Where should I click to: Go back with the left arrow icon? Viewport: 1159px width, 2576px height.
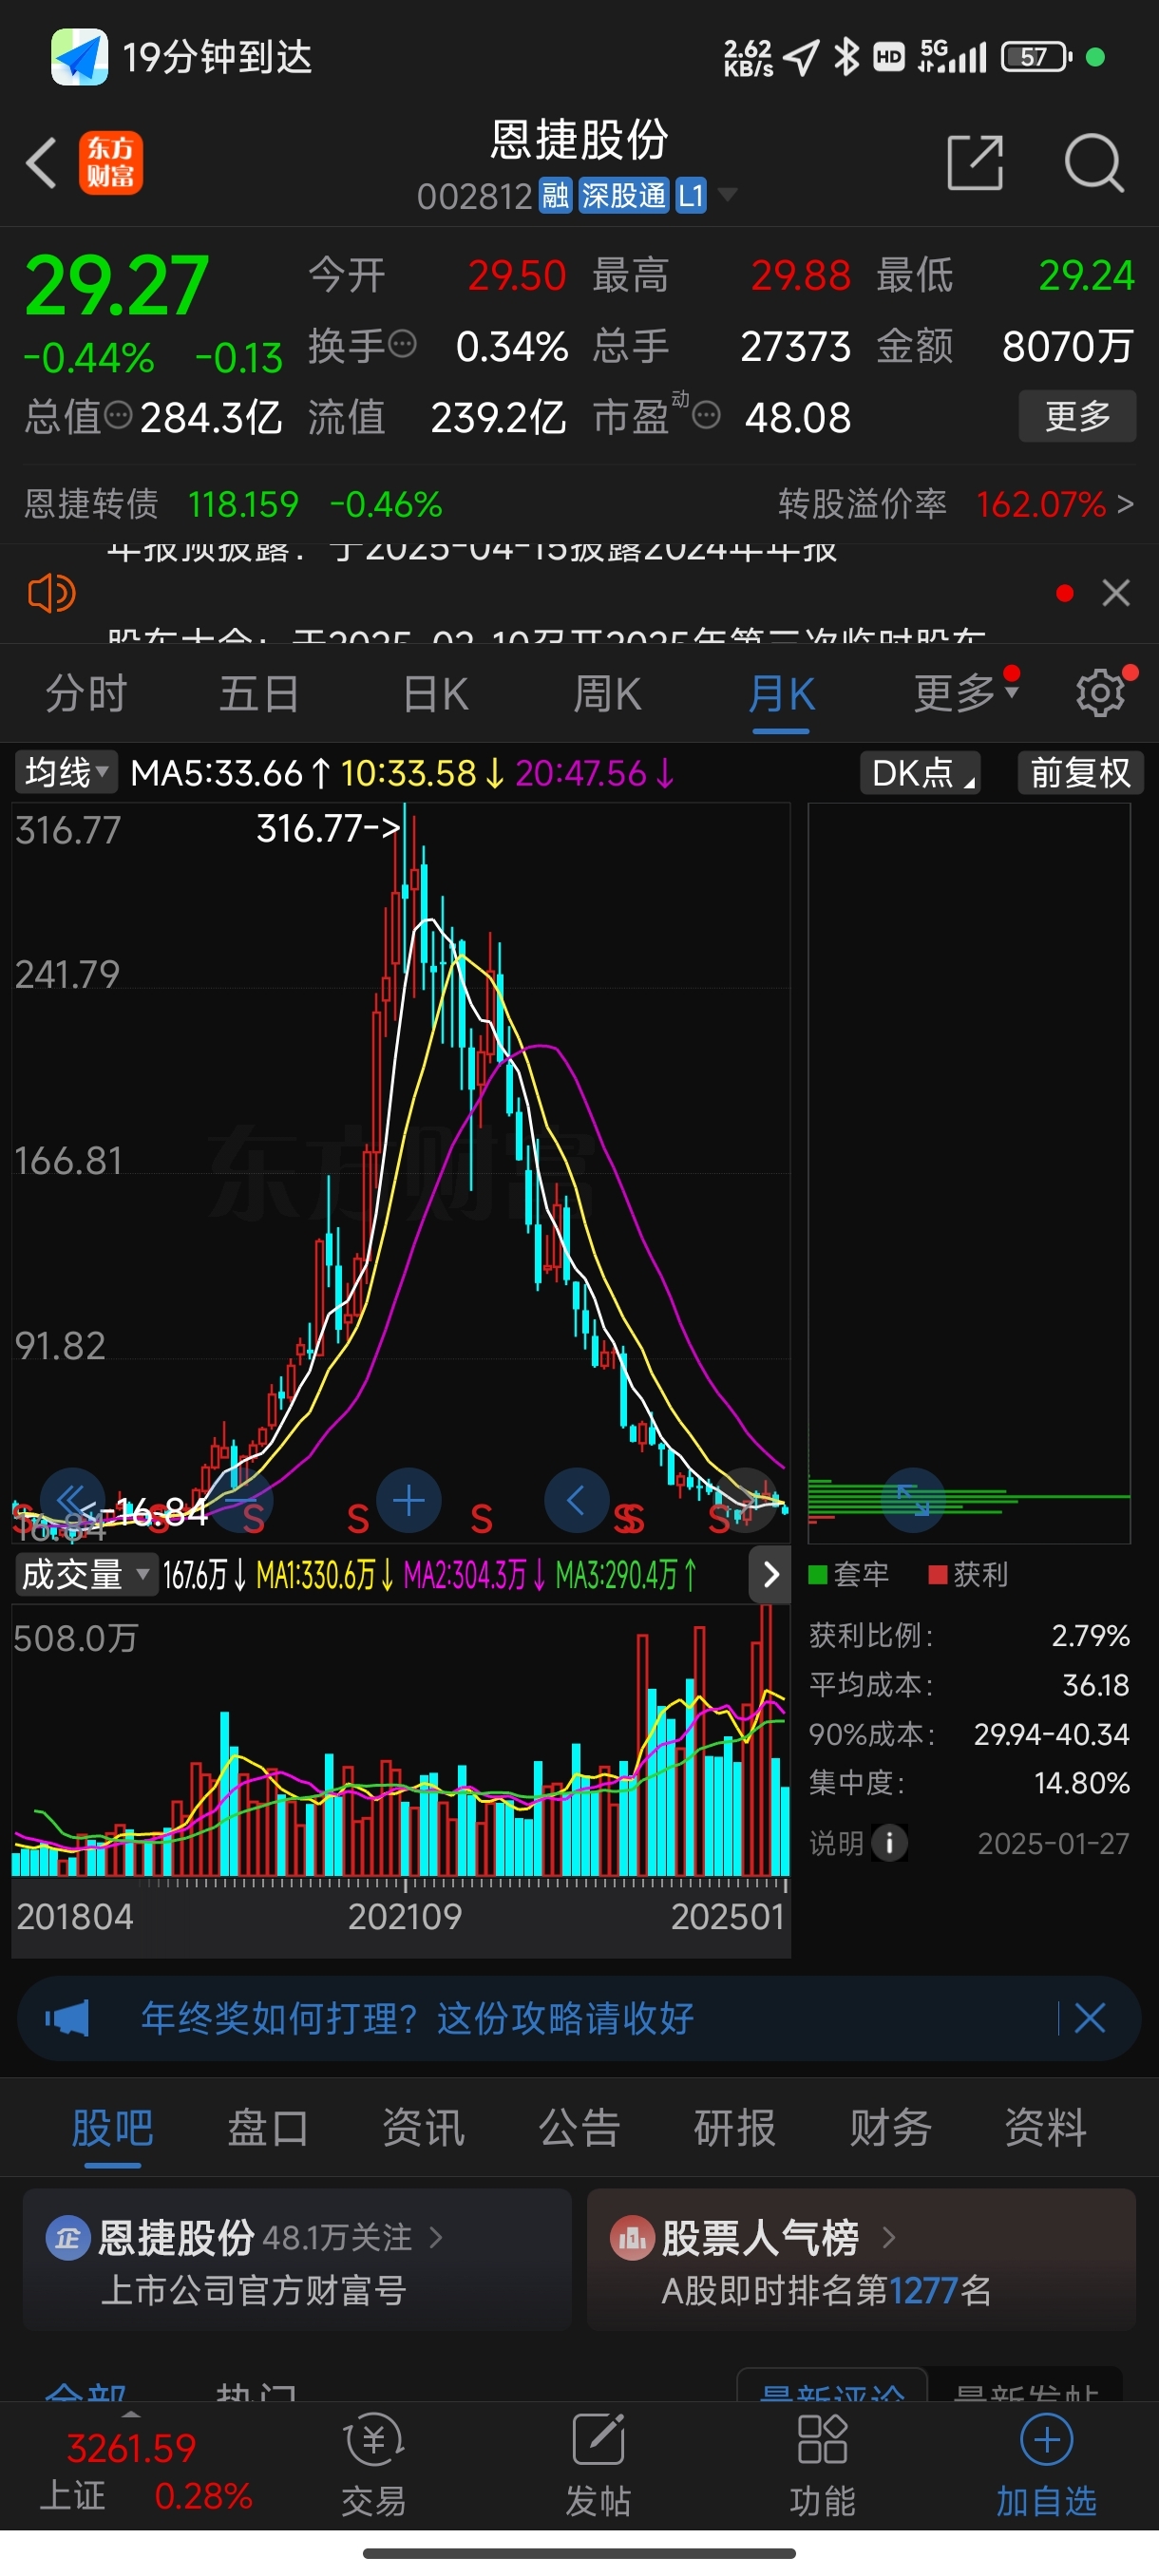[x=42, y=163]
